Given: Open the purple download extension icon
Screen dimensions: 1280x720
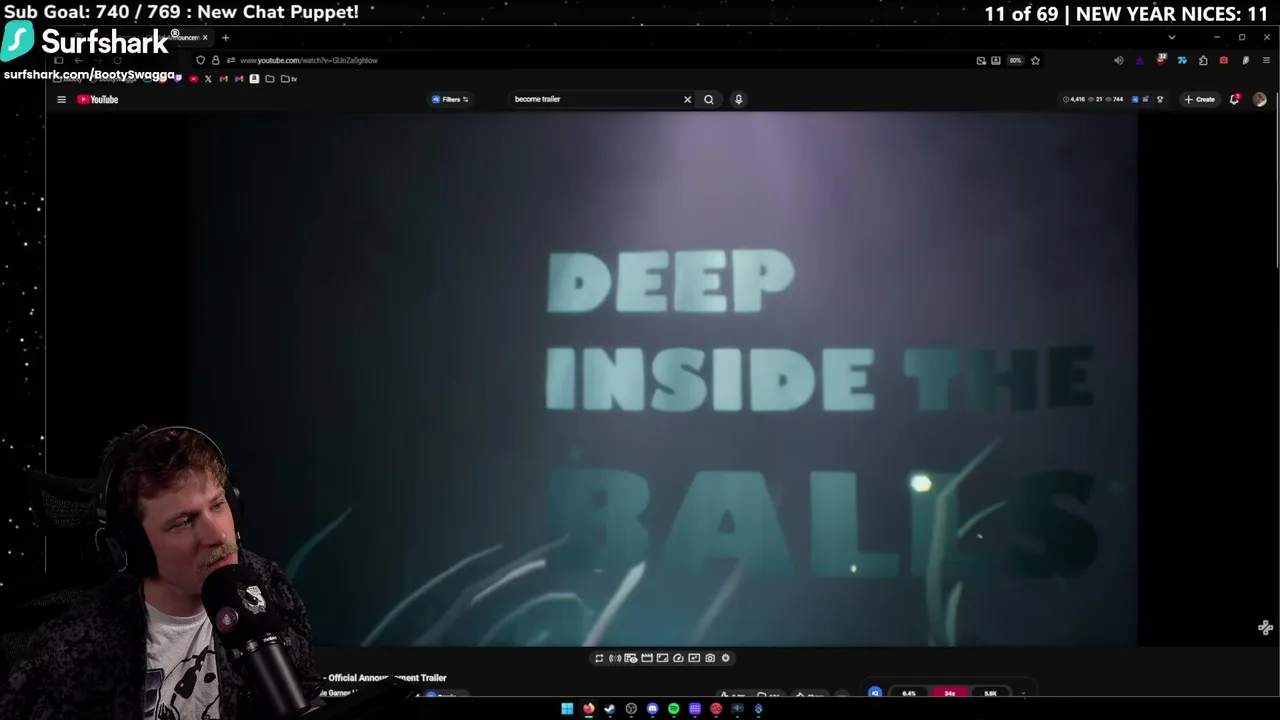Looking at the screenshot, I should click(1140, 60).
